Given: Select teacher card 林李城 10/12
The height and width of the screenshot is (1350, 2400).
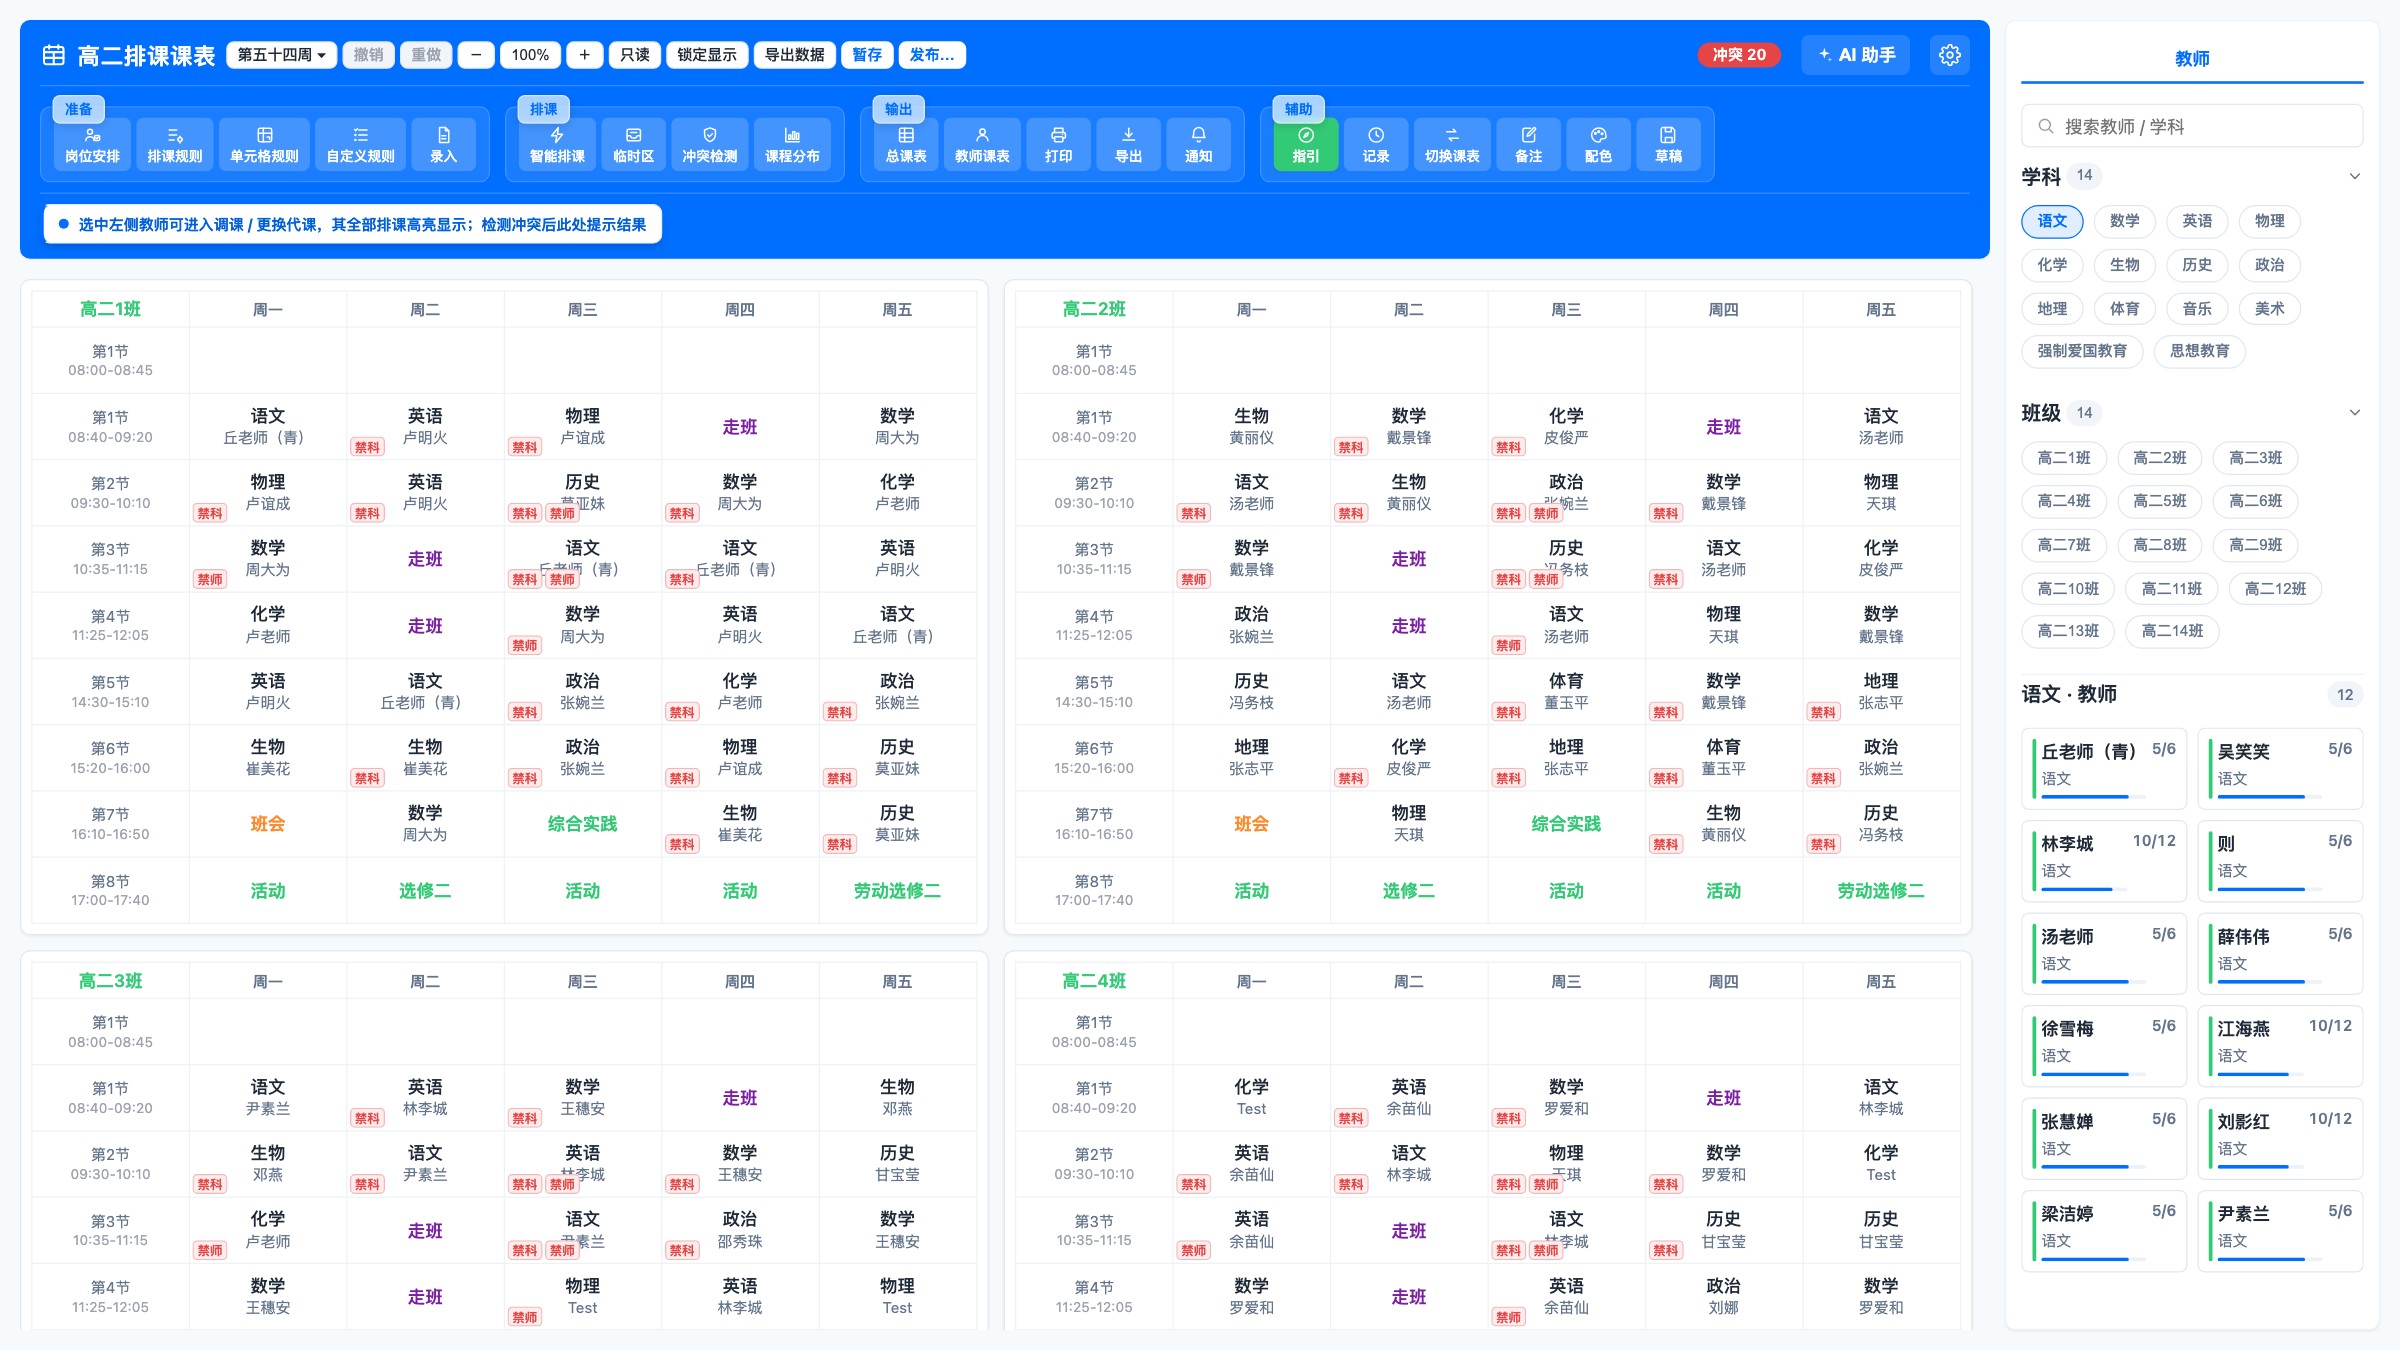Looking at the screenshot, I should coord(2104,861).
